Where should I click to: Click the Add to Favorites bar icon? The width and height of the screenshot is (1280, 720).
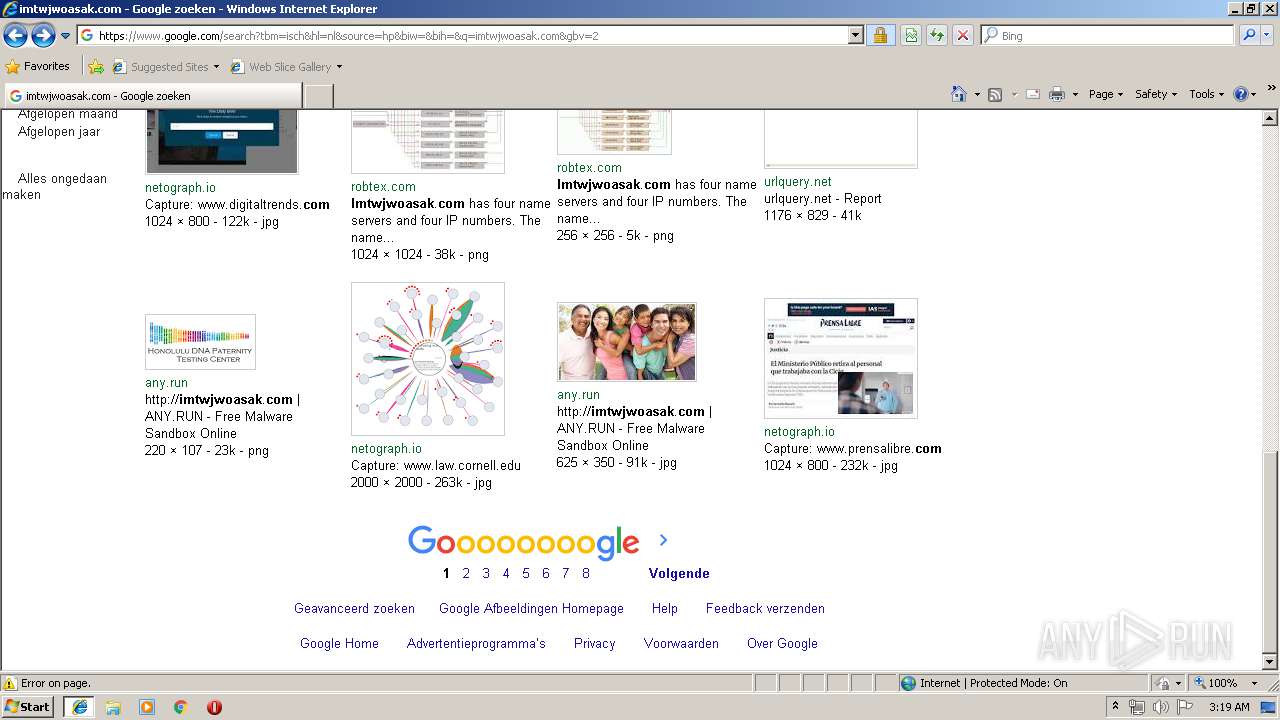tap(96, 67)
